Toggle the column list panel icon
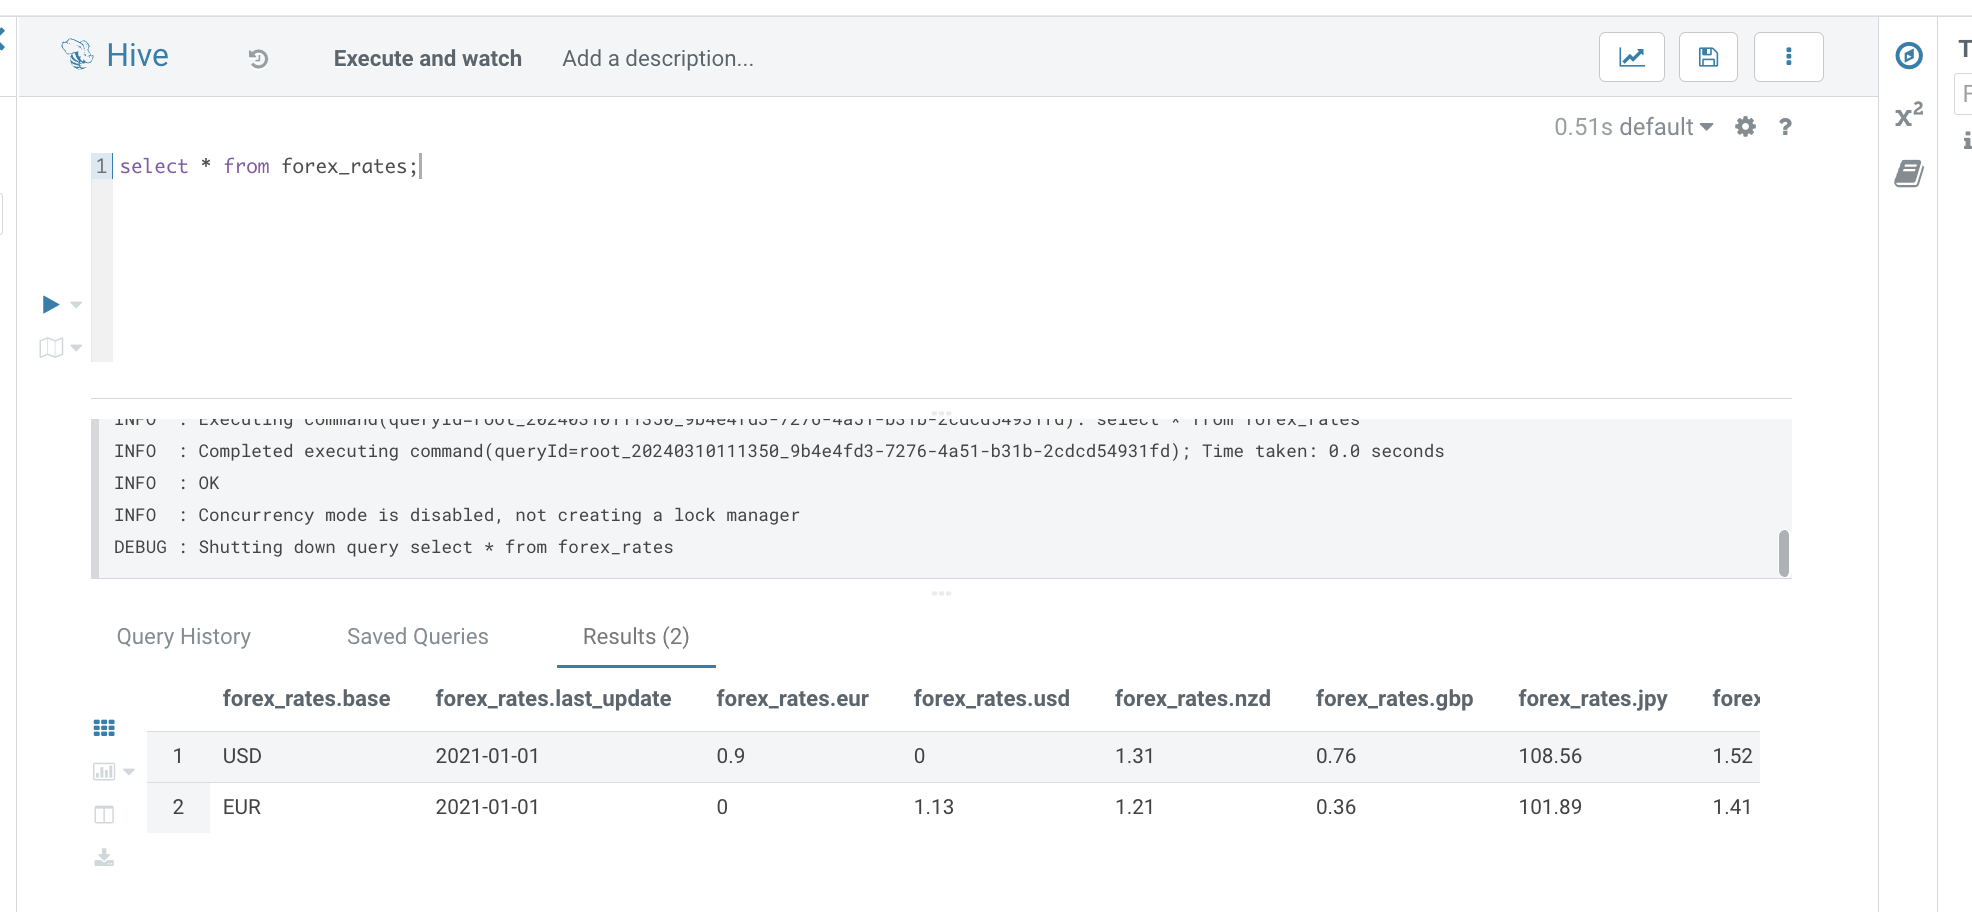The image size is (1972, 912). (104, 815)
